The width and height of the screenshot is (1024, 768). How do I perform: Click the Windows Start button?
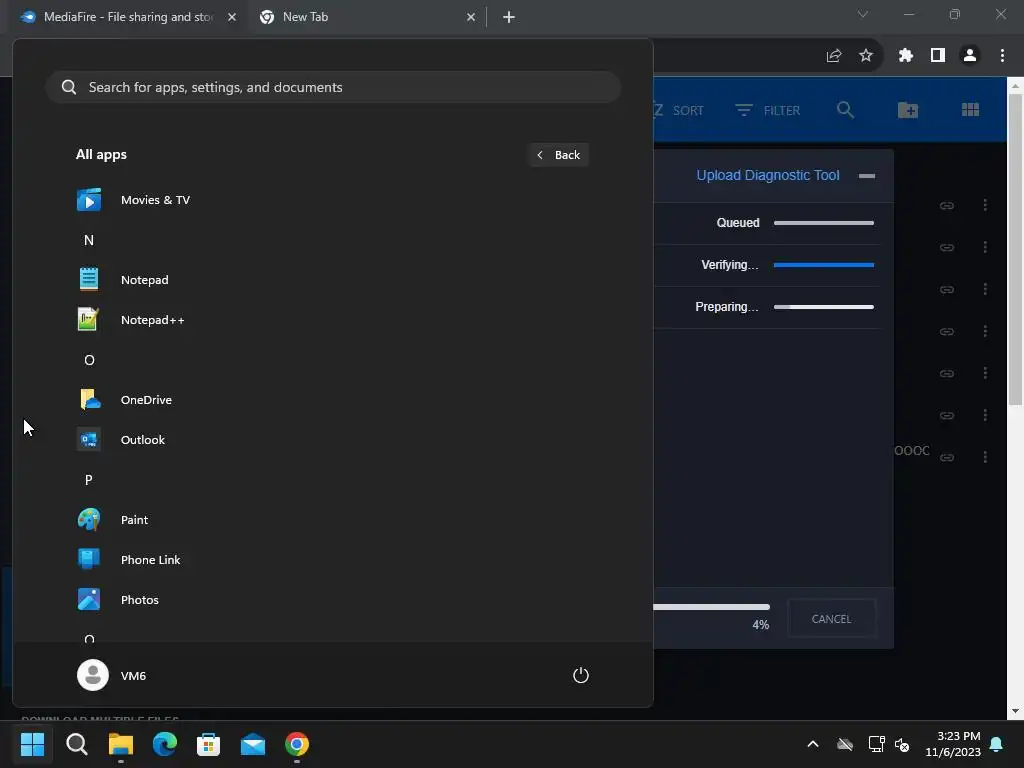click(x=32, y=744)
